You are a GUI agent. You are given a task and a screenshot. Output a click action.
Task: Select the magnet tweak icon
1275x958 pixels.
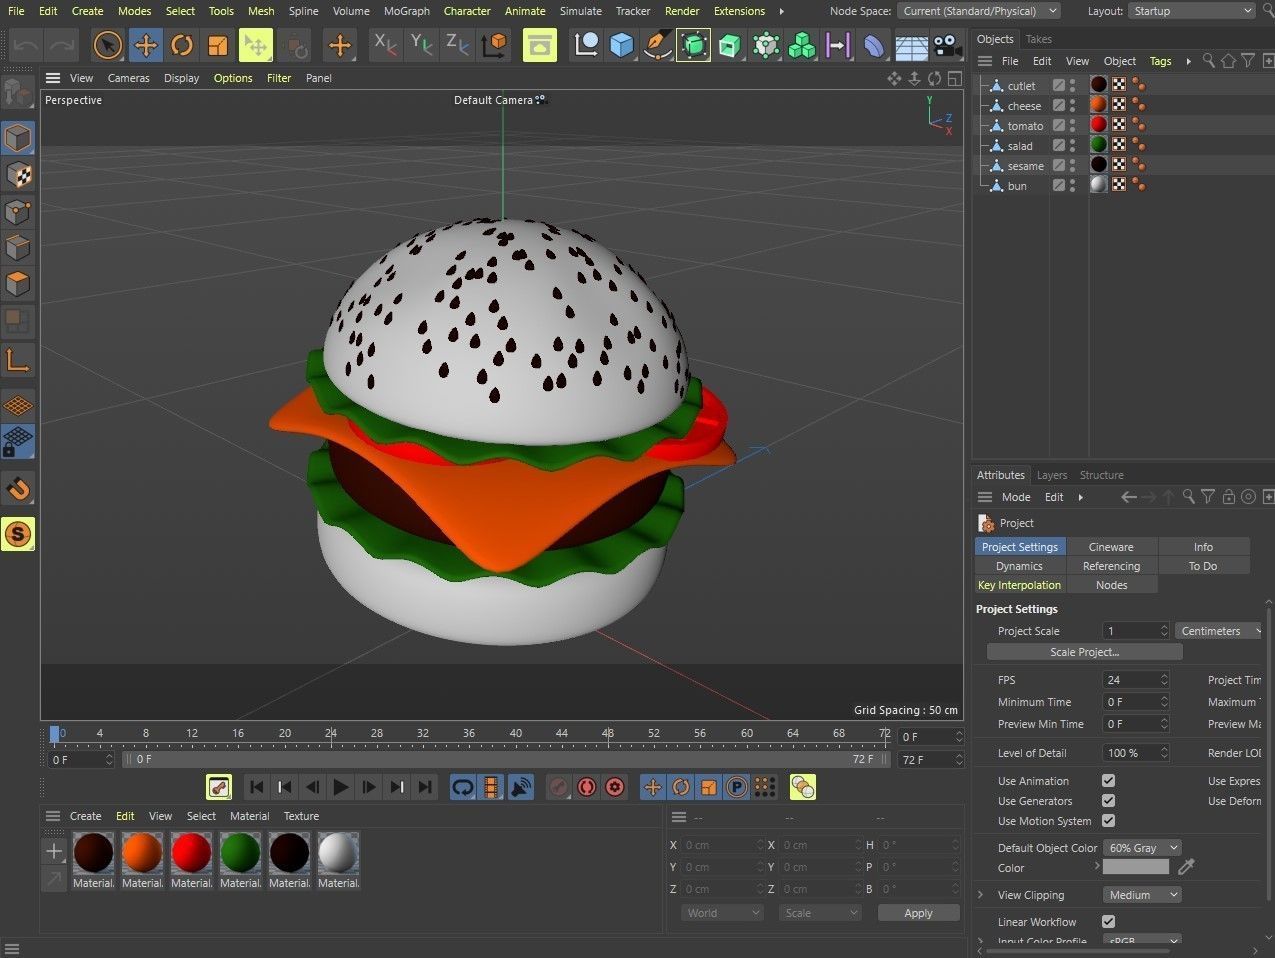click(x=18, y=489)
